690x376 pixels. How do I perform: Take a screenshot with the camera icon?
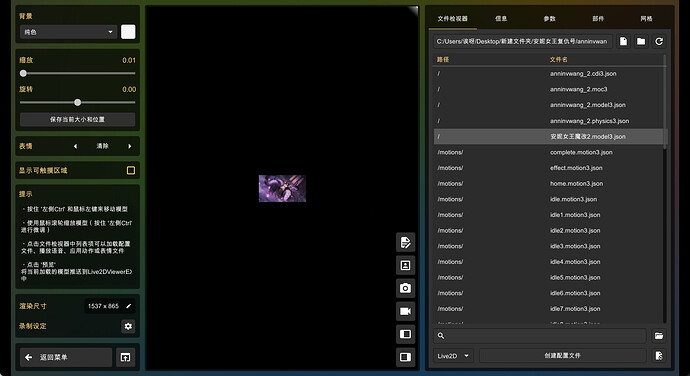[x=405, y=288]
